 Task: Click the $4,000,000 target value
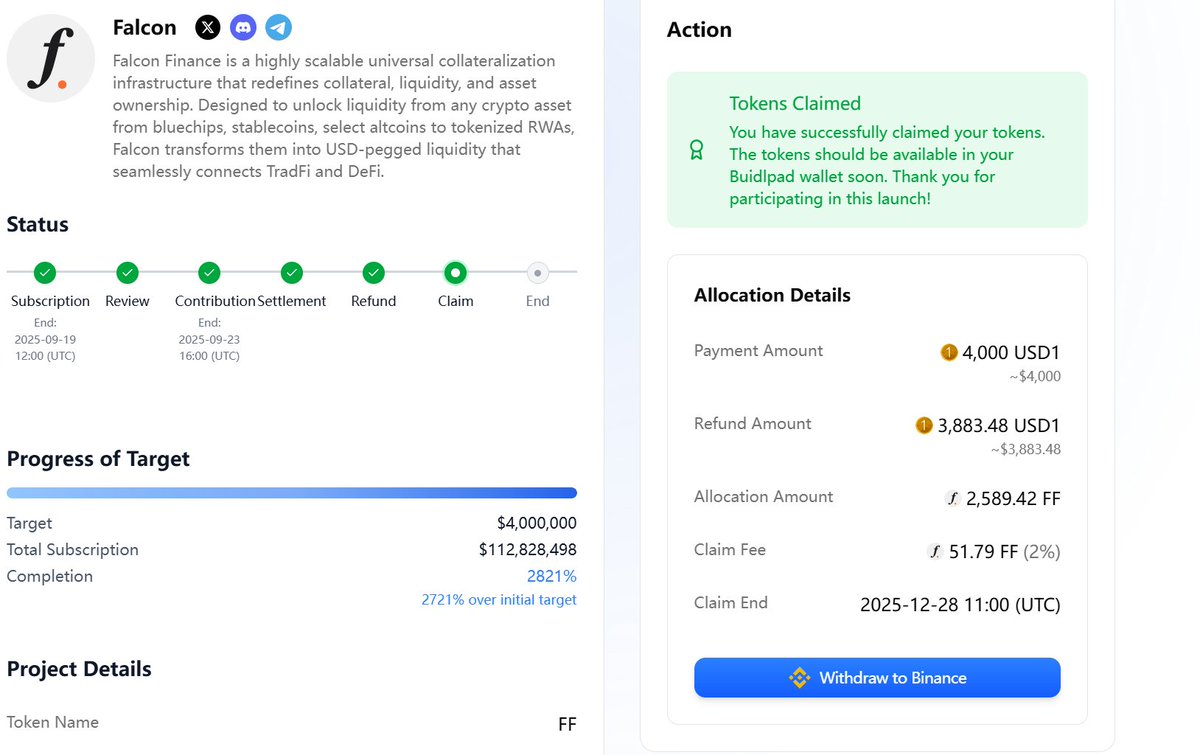[537, 523]
